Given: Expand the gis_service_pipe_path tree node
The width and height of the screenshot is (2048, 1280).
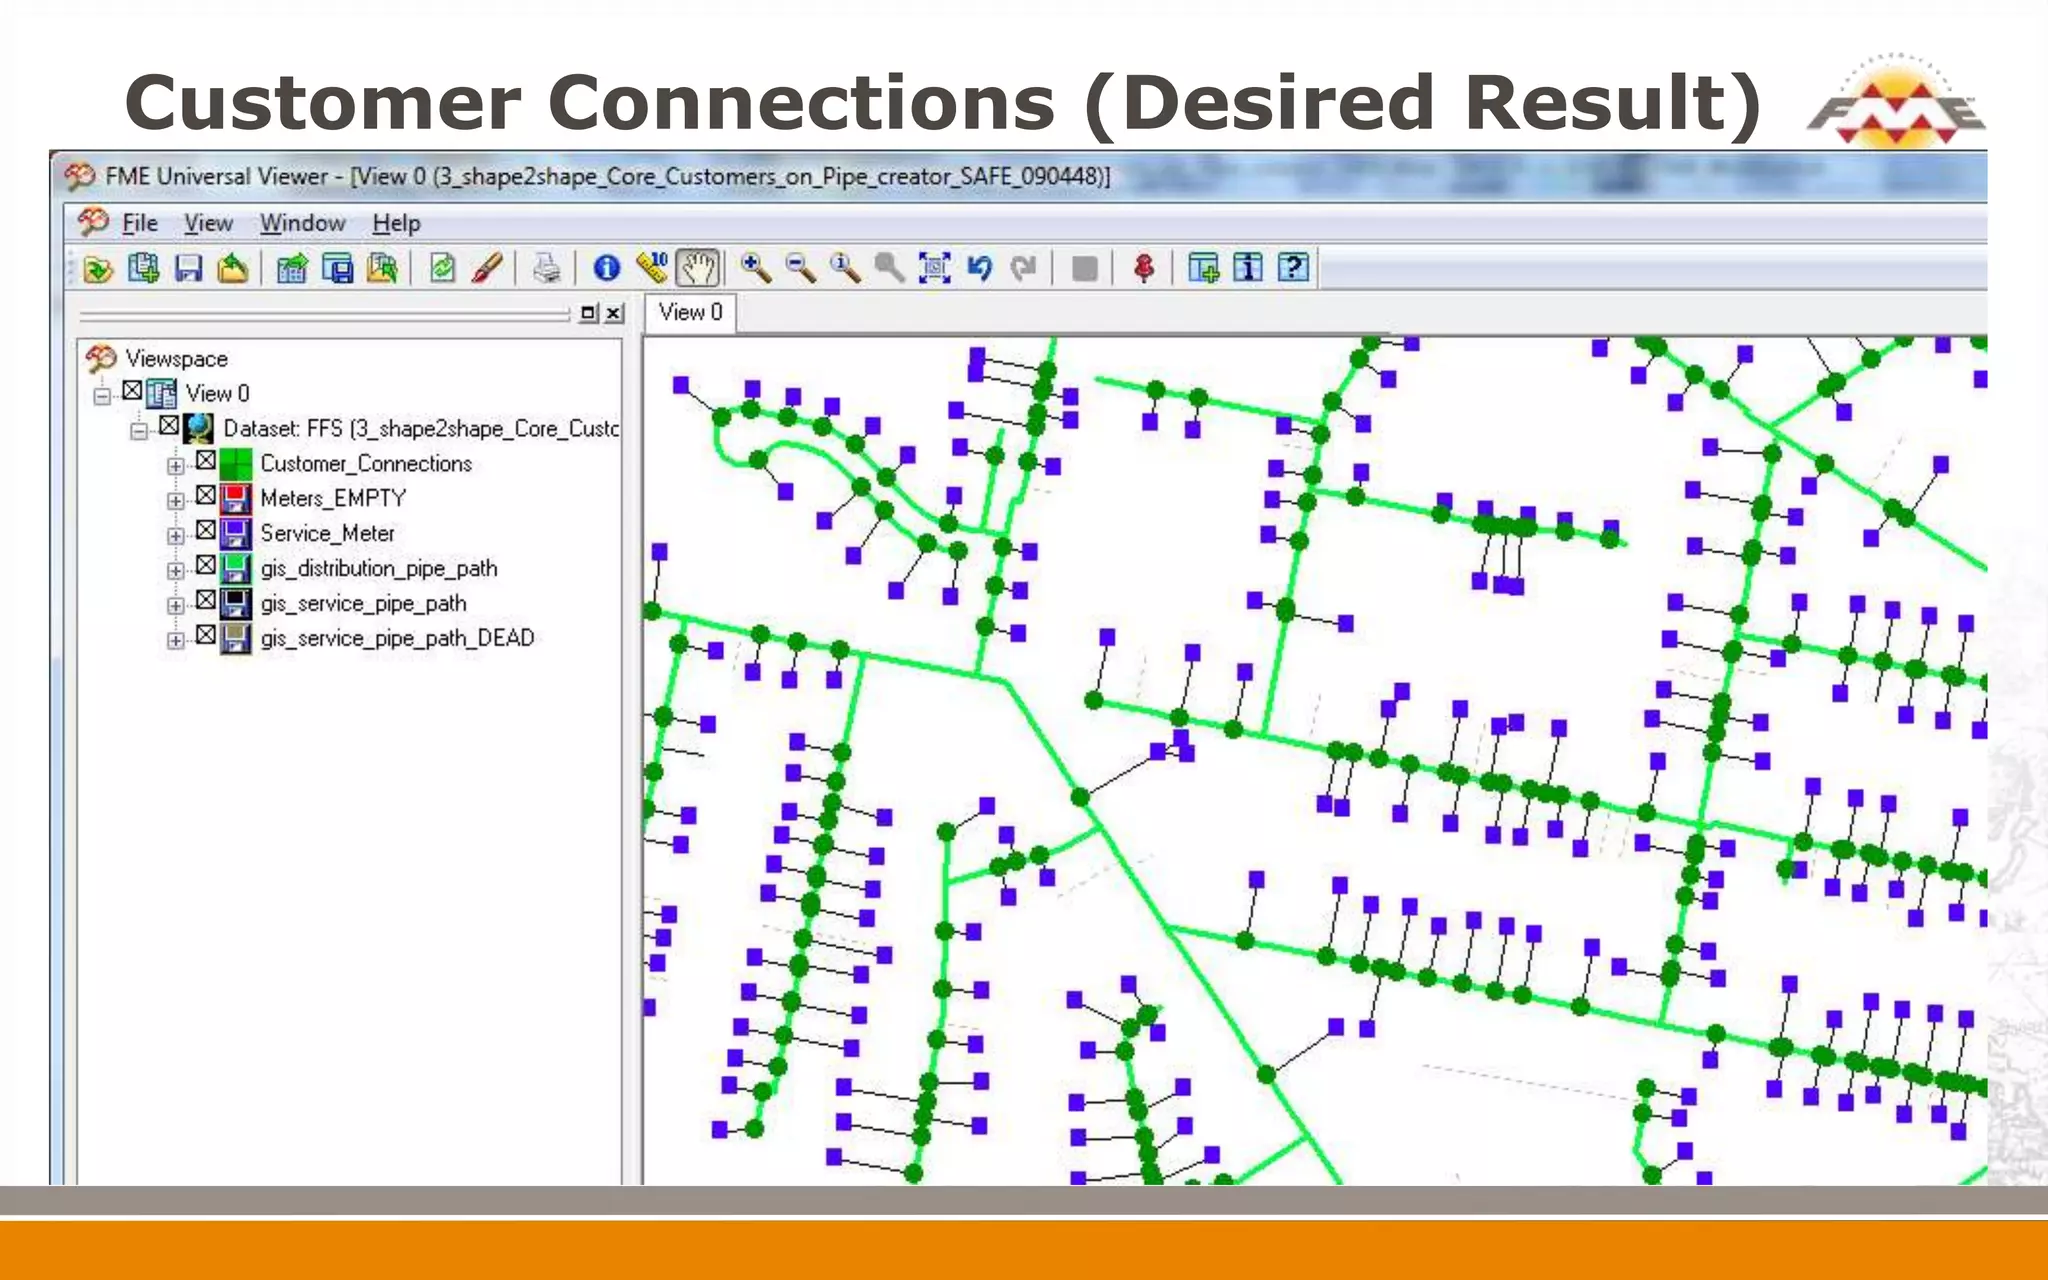Looking at the screenshot, I should (x=176, y=606).
